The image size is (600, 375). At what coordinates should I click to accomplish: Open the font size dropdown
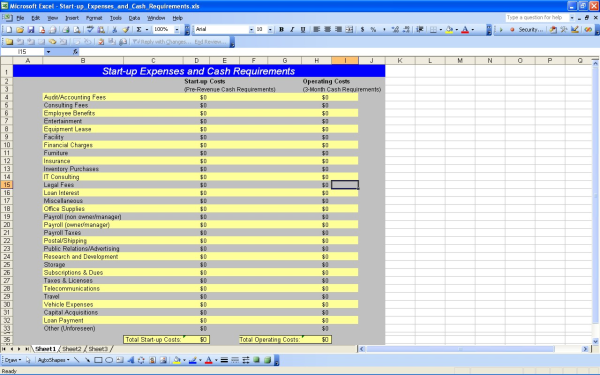click(x=270, y=29)
